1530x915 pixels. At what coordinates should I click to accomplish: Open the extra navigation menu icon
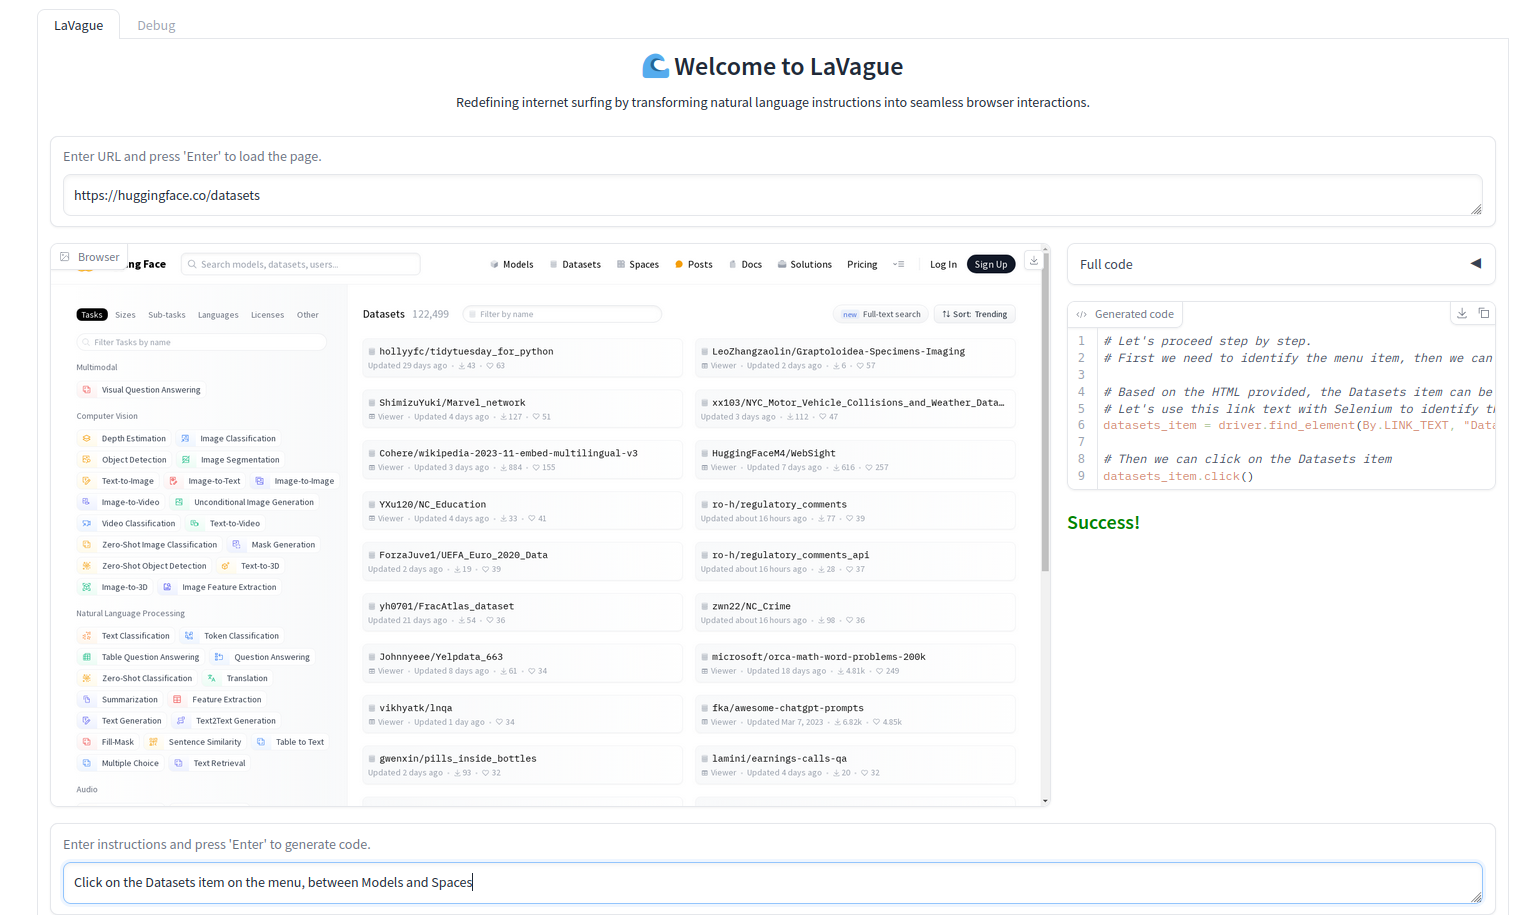point(898,265)
